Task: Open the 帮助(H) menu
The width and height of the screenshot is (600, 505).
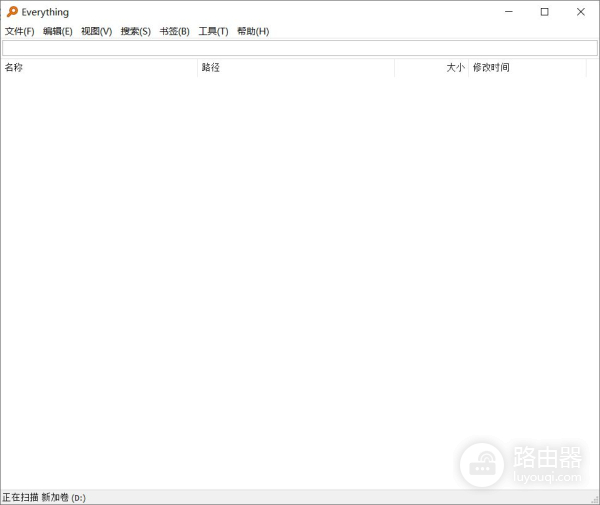Action: [x=253, y=31]
